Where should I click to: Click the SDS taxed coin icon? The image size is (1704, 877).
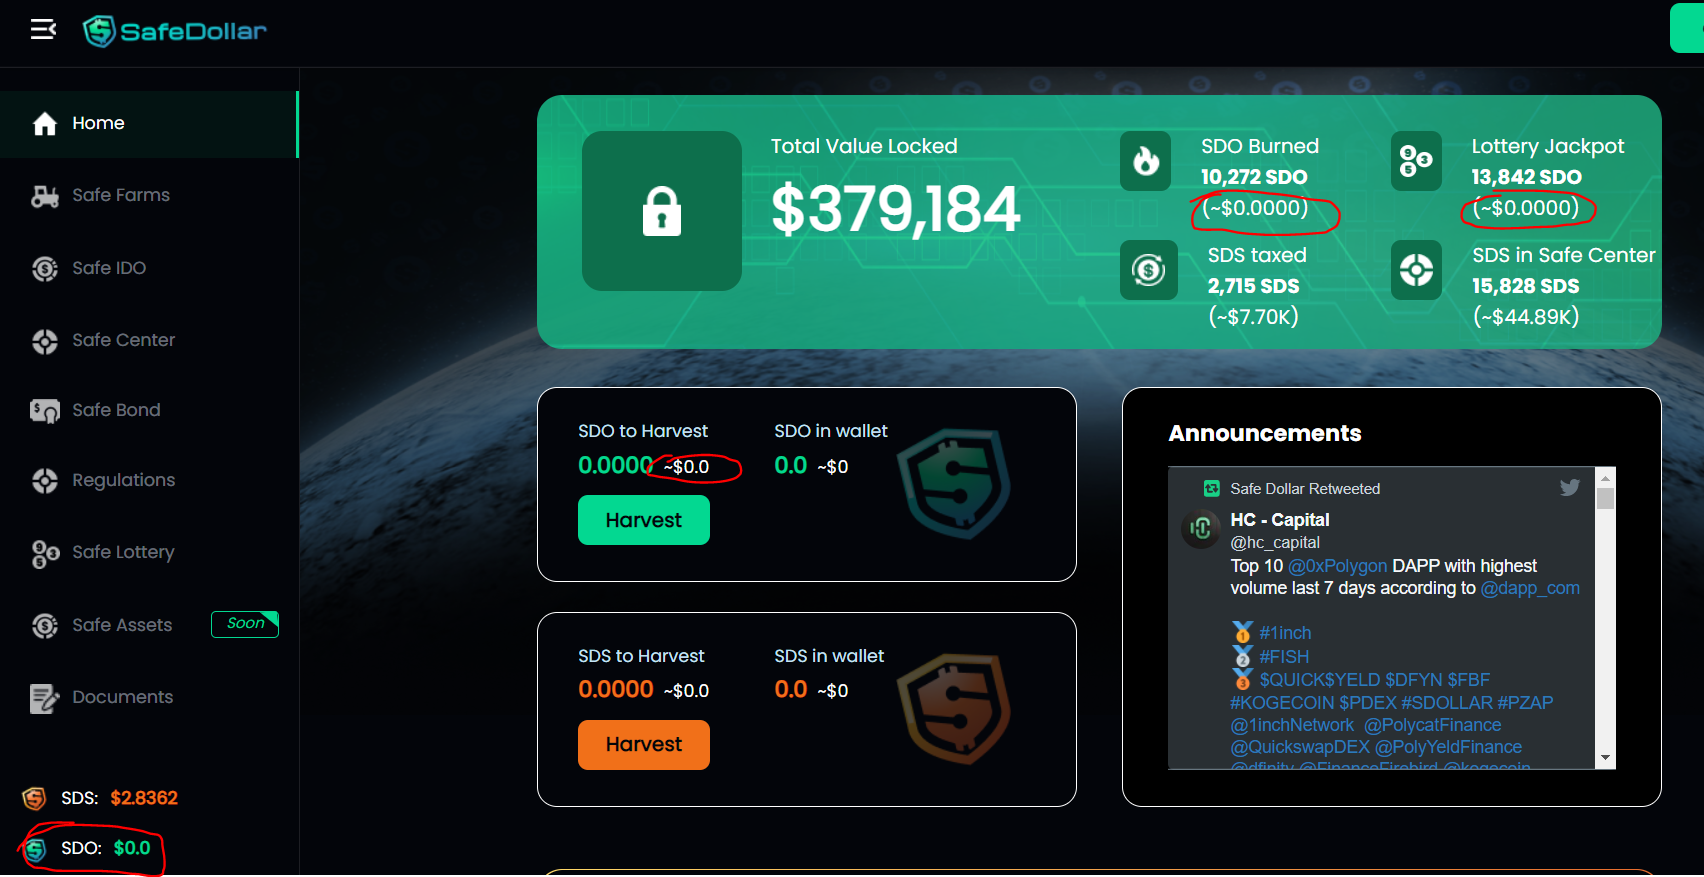pyautogui.click(x=1148, y=270)
